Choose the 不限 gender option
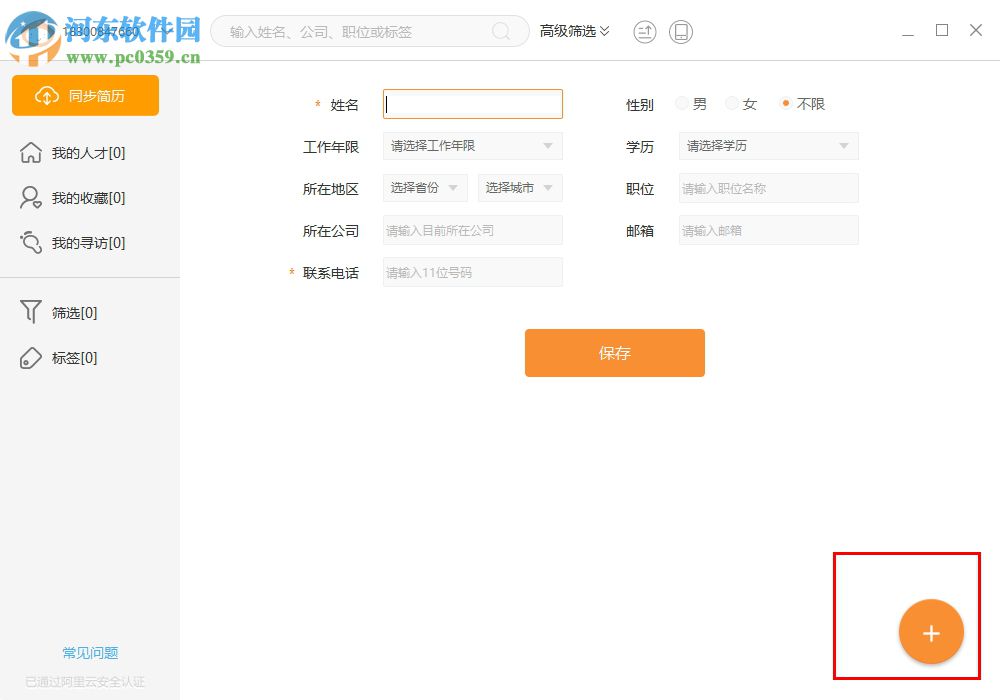The width and height of the screenshot is (1000, 700). [x=785, y=103]
